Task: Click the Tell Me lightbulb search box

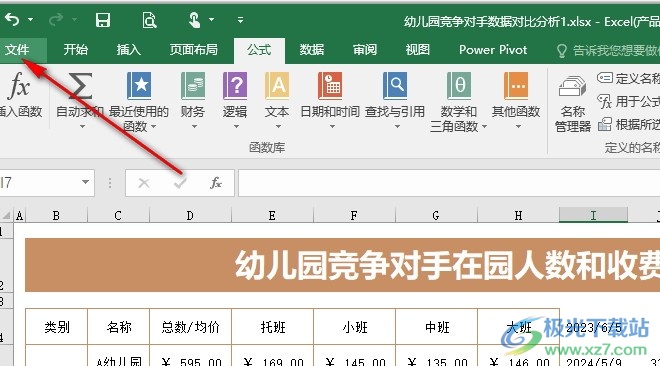Action: [608, 51]
